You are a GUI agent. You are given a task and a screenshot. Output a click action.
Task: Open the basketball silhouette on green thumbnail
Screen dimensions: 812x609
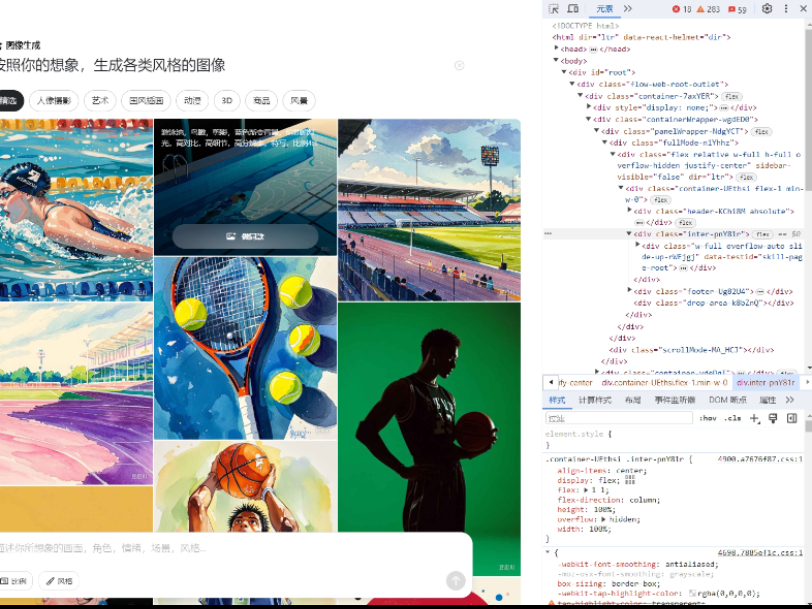[429, 438]
